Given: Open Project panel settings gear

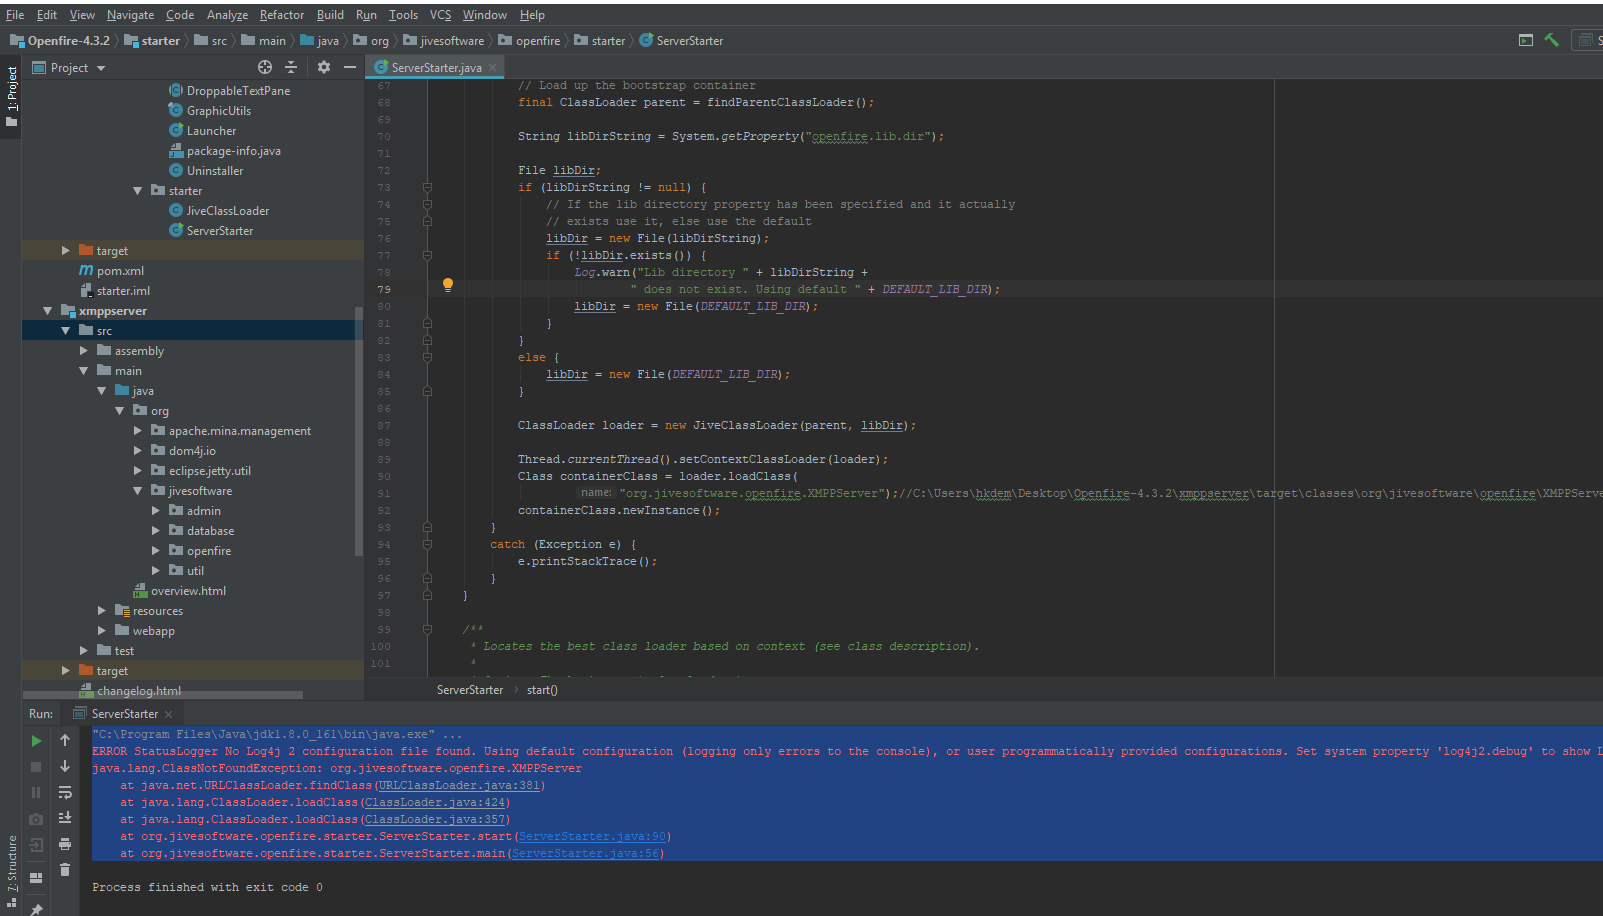Looking at the screenshot, I should [324, 67].
